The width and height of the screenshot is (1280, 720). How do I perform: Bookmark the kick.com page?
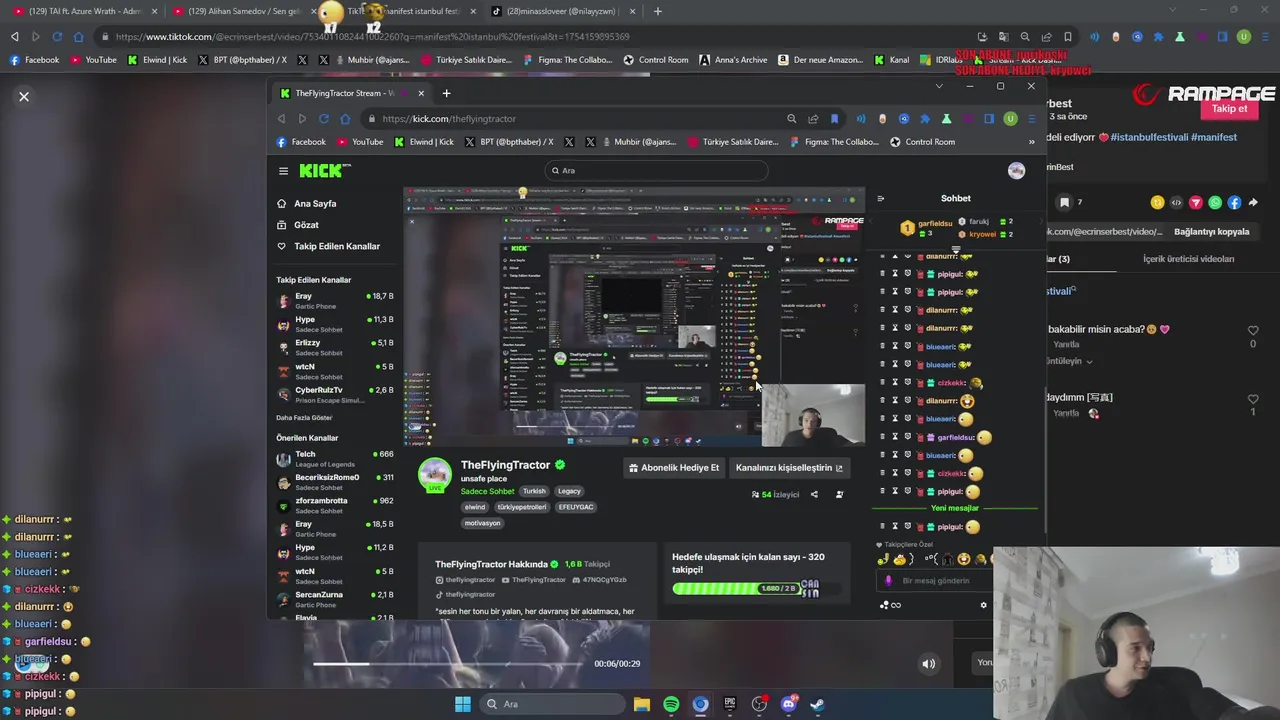click(x=834, y=119)
